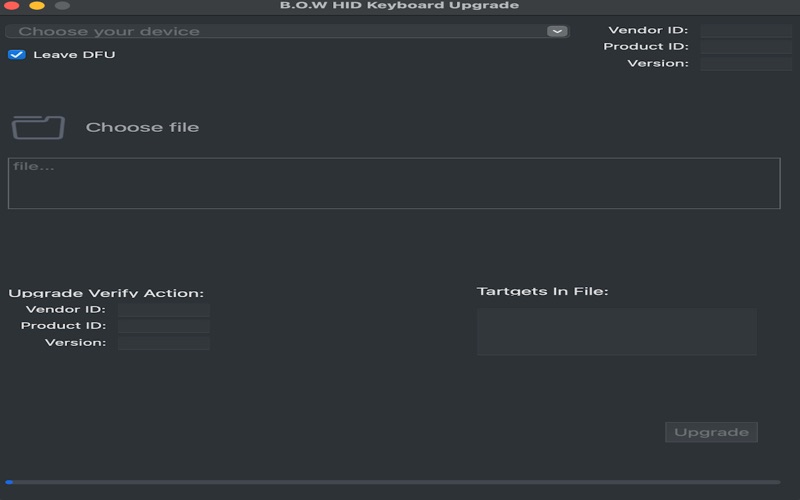Click the top Product ID field

pos(746,47)
